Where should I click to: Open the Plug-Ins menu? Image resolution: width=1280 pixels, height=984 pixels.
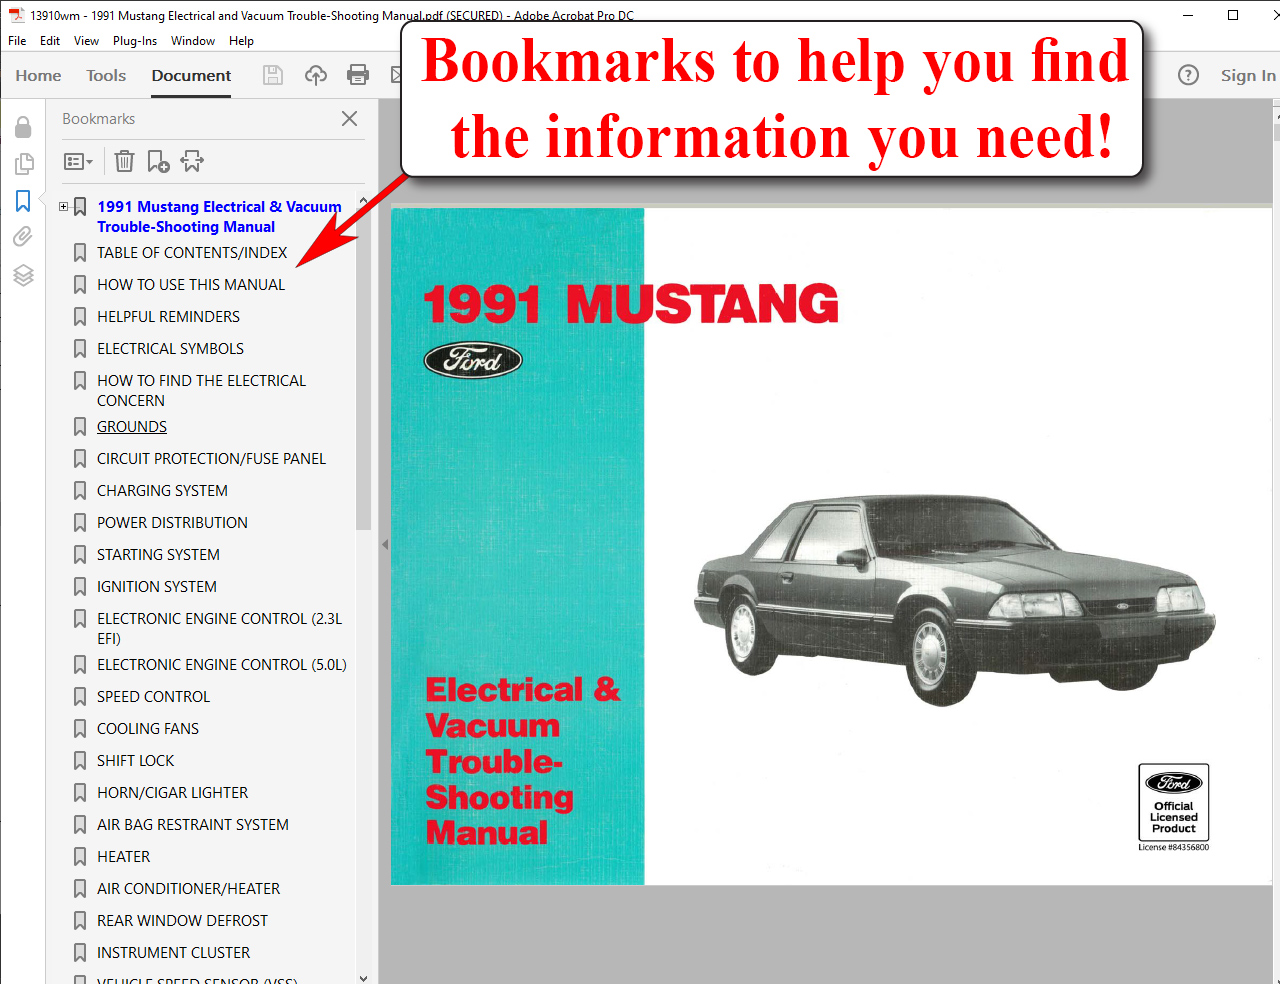coord(135,41)
